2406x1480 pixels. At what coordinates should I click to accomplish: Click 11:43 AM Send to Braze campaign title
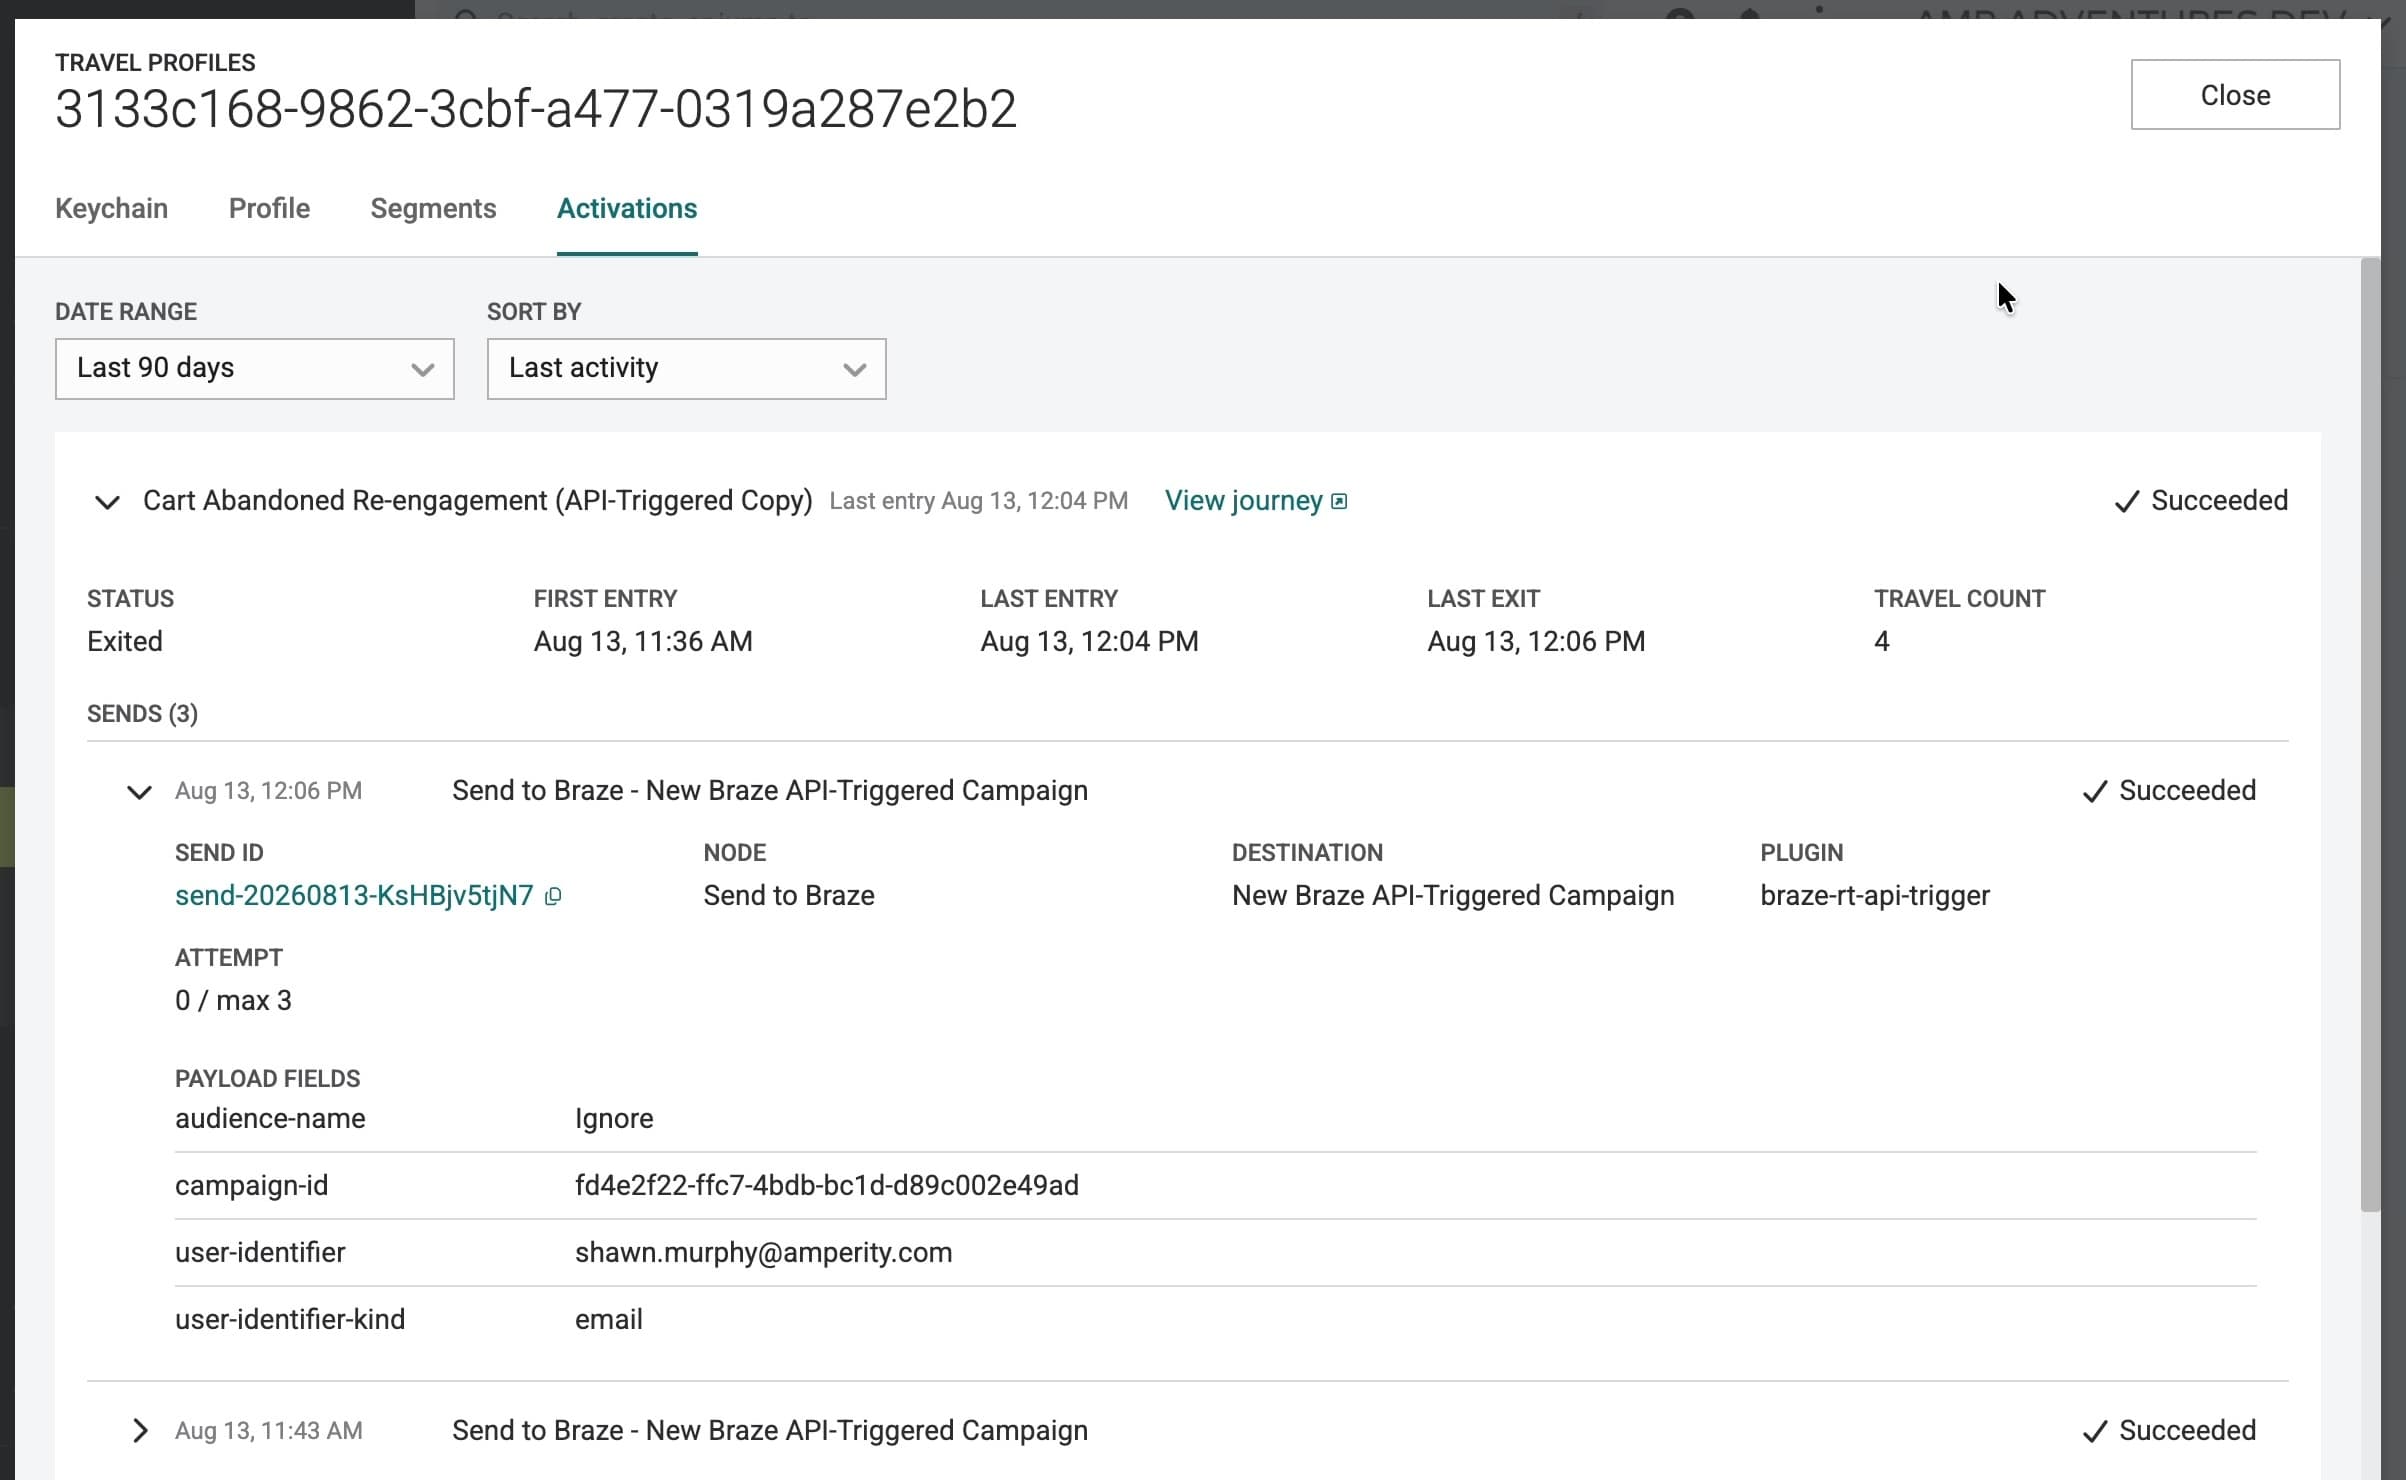(x=770, y=1430)
